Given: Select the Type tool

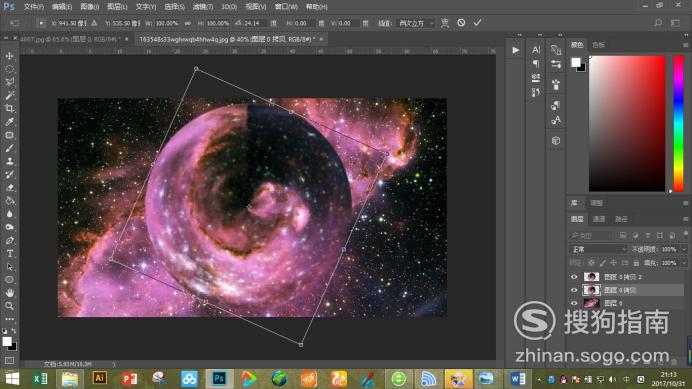Looking at the screenshot, I should (9, 253).
